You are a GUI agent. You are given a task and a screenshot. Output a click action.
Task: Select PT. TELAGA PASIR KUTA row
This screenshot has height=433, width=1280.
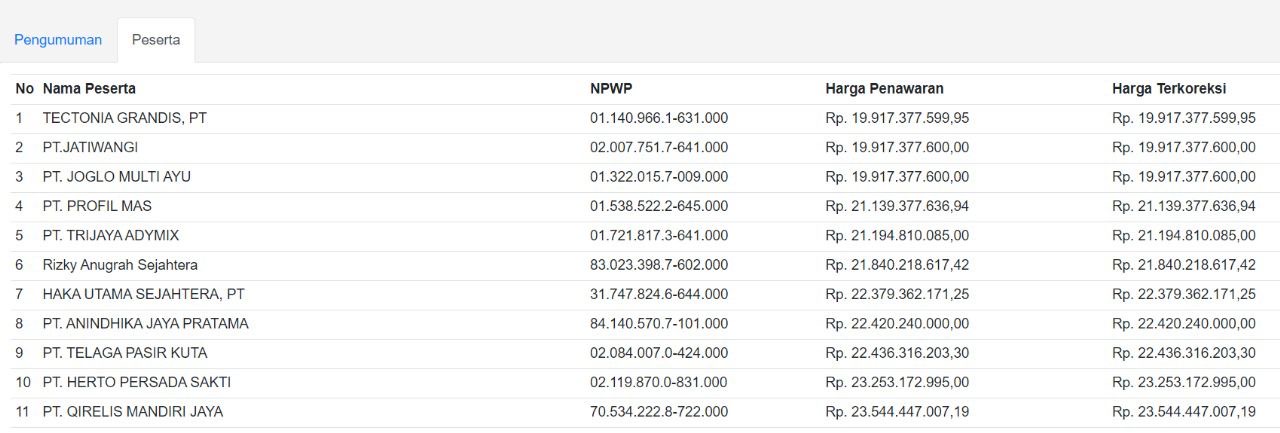pyautogui.click(x=125, y=353)
